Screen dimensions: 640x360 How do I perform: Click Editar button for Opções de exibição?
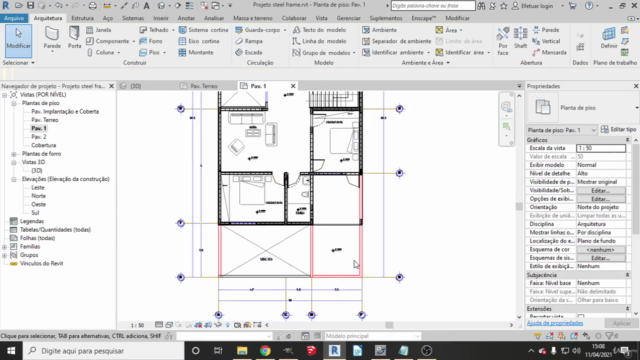click(600, 199)
